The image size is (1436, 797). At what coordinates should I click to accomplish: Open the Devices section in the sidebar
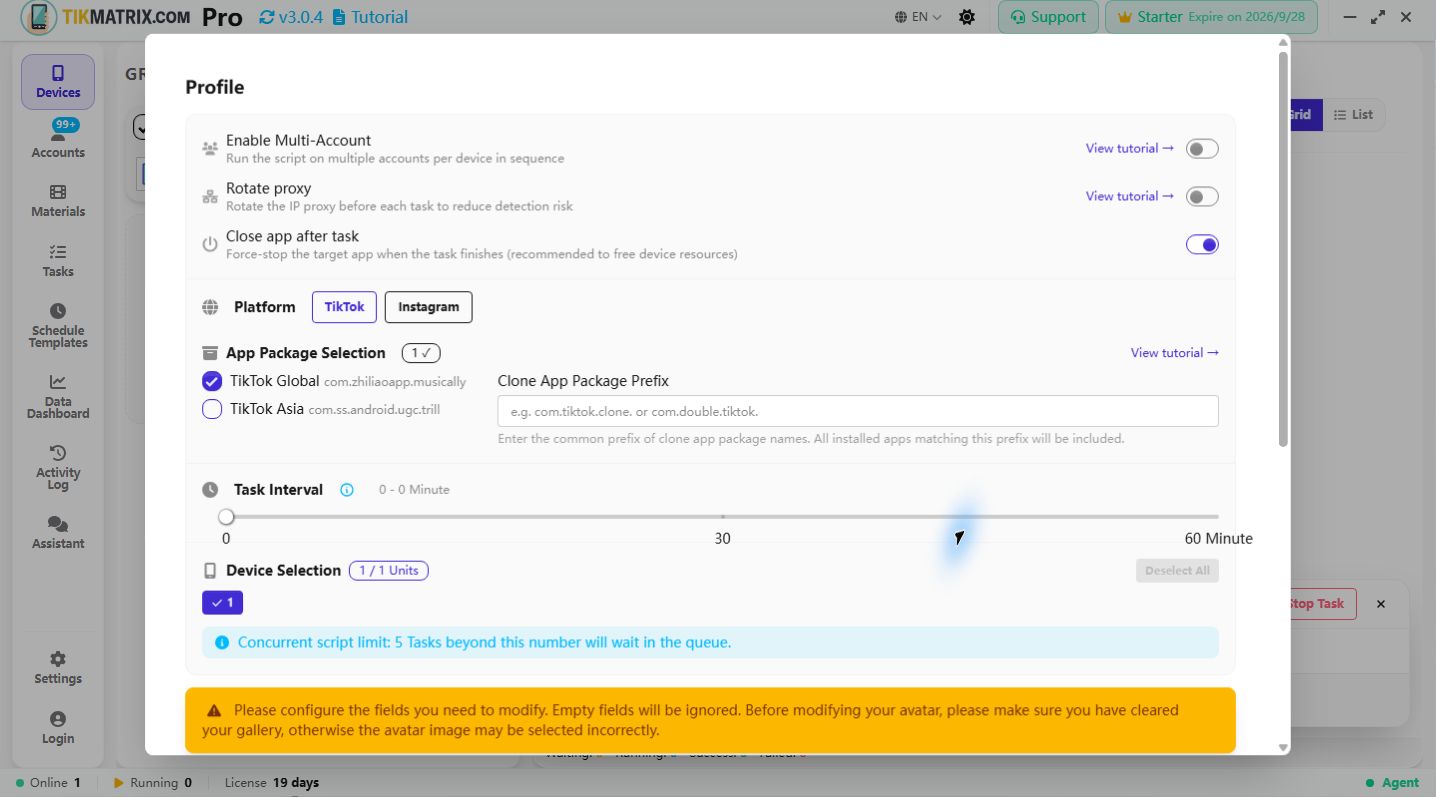pos(58,82)
